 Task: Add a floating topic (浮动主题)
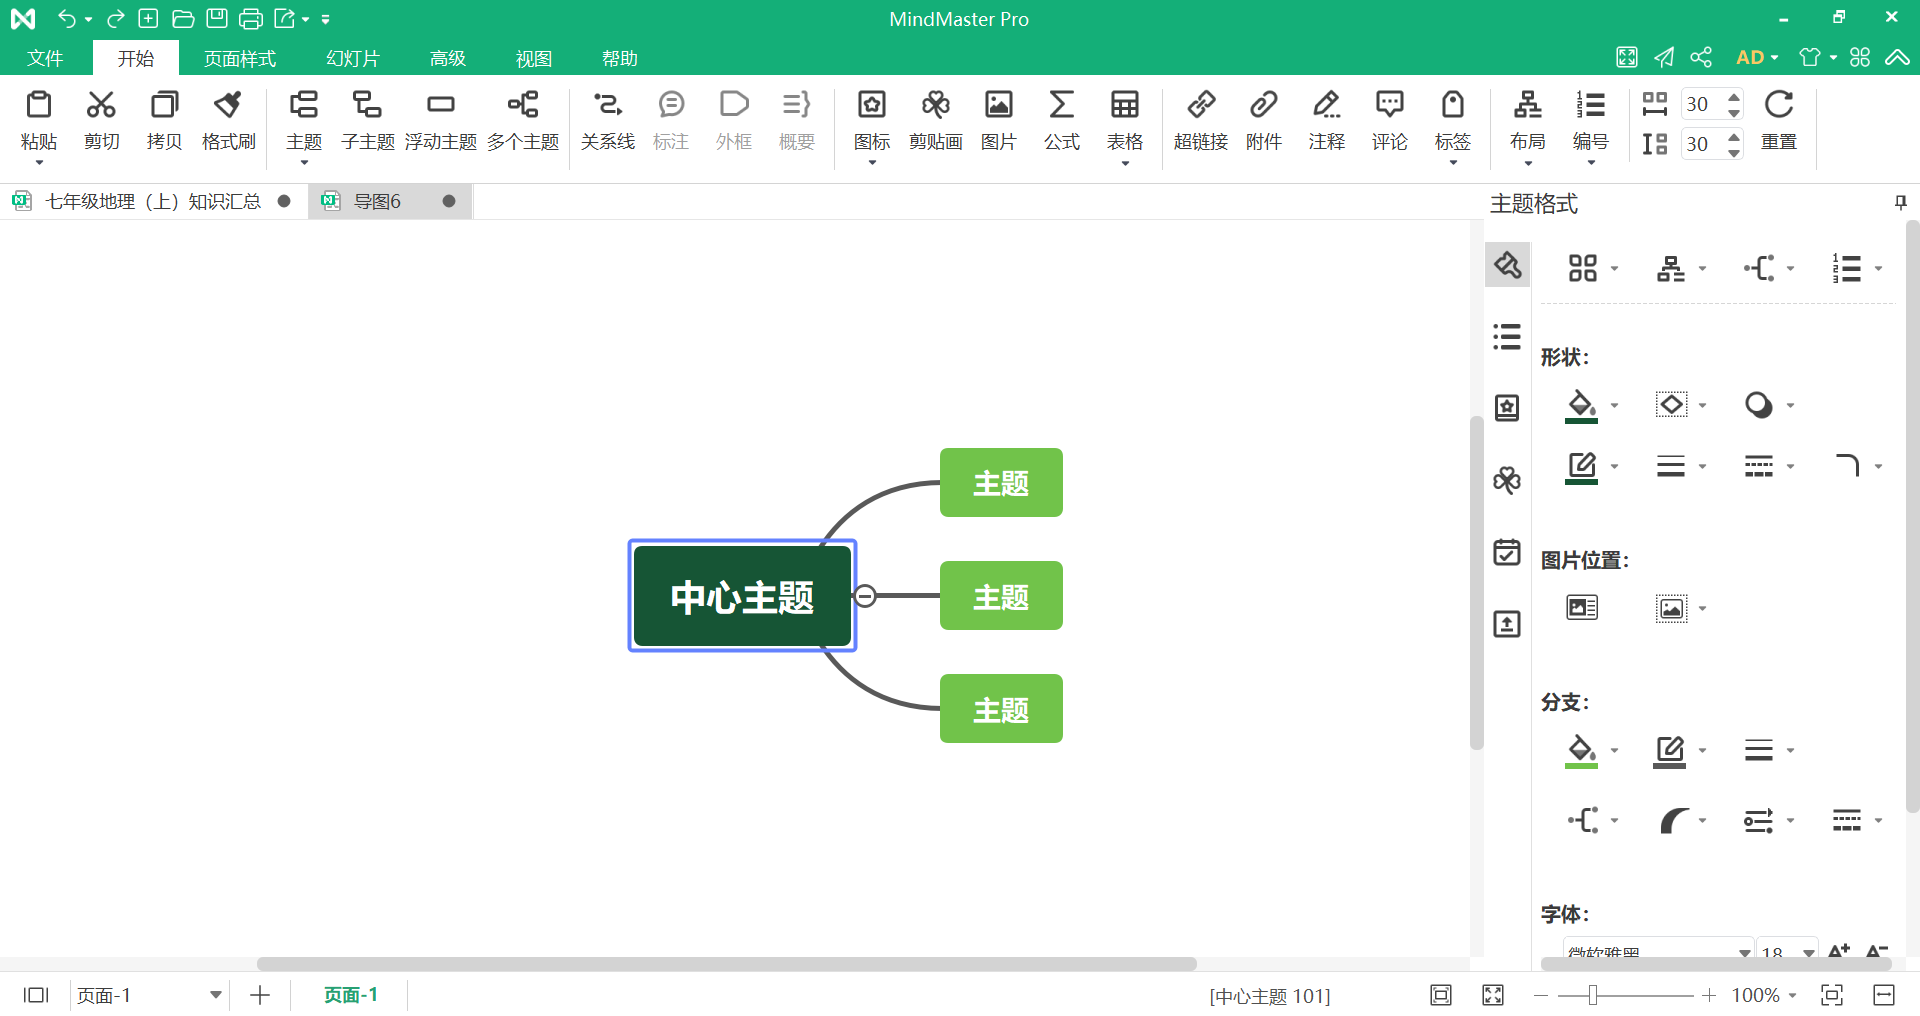point(441,122)
